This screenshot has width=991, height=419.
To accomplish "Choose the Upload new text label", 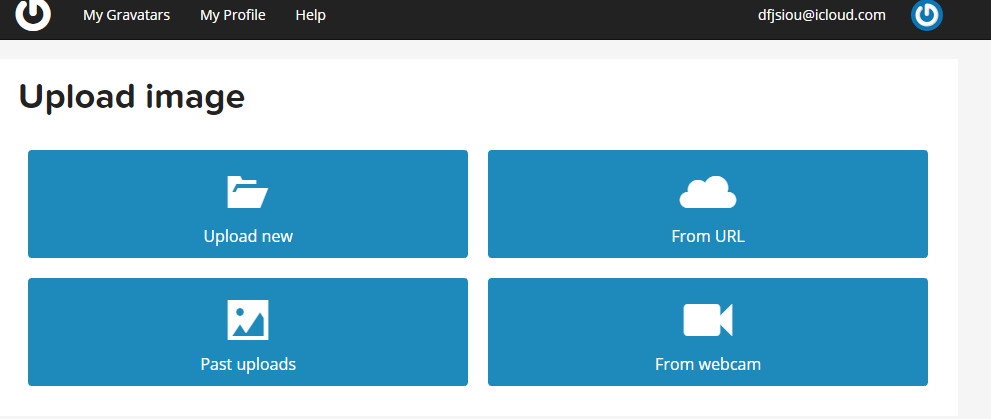I will 248,236.
